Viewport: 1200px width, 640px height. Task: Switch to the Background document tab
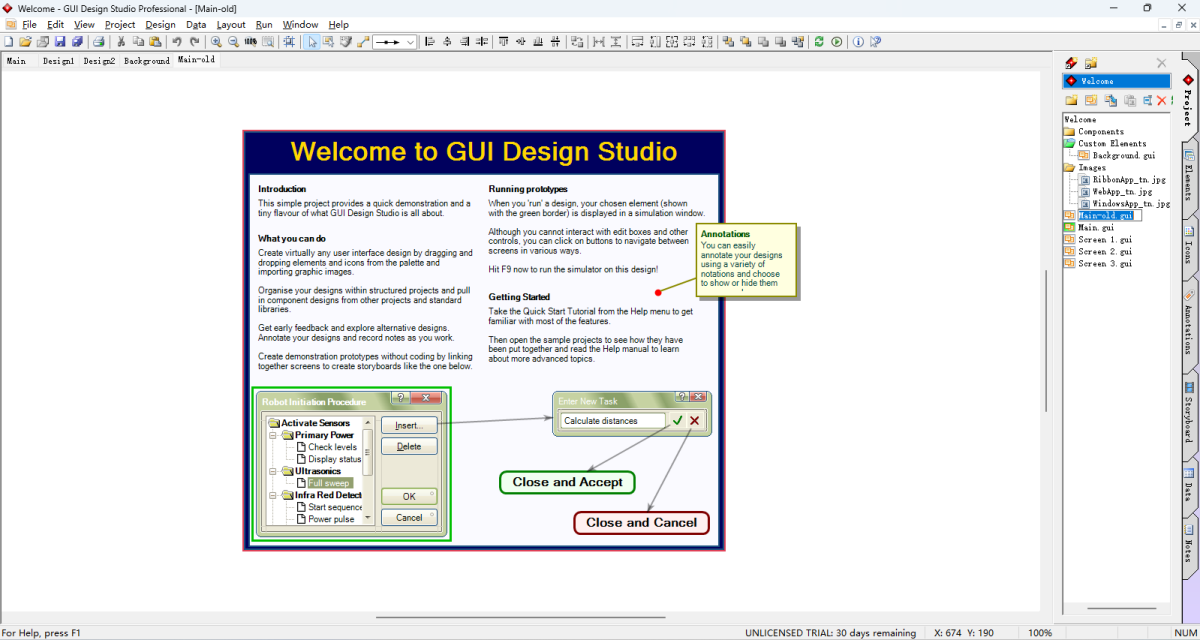[146, 61]
